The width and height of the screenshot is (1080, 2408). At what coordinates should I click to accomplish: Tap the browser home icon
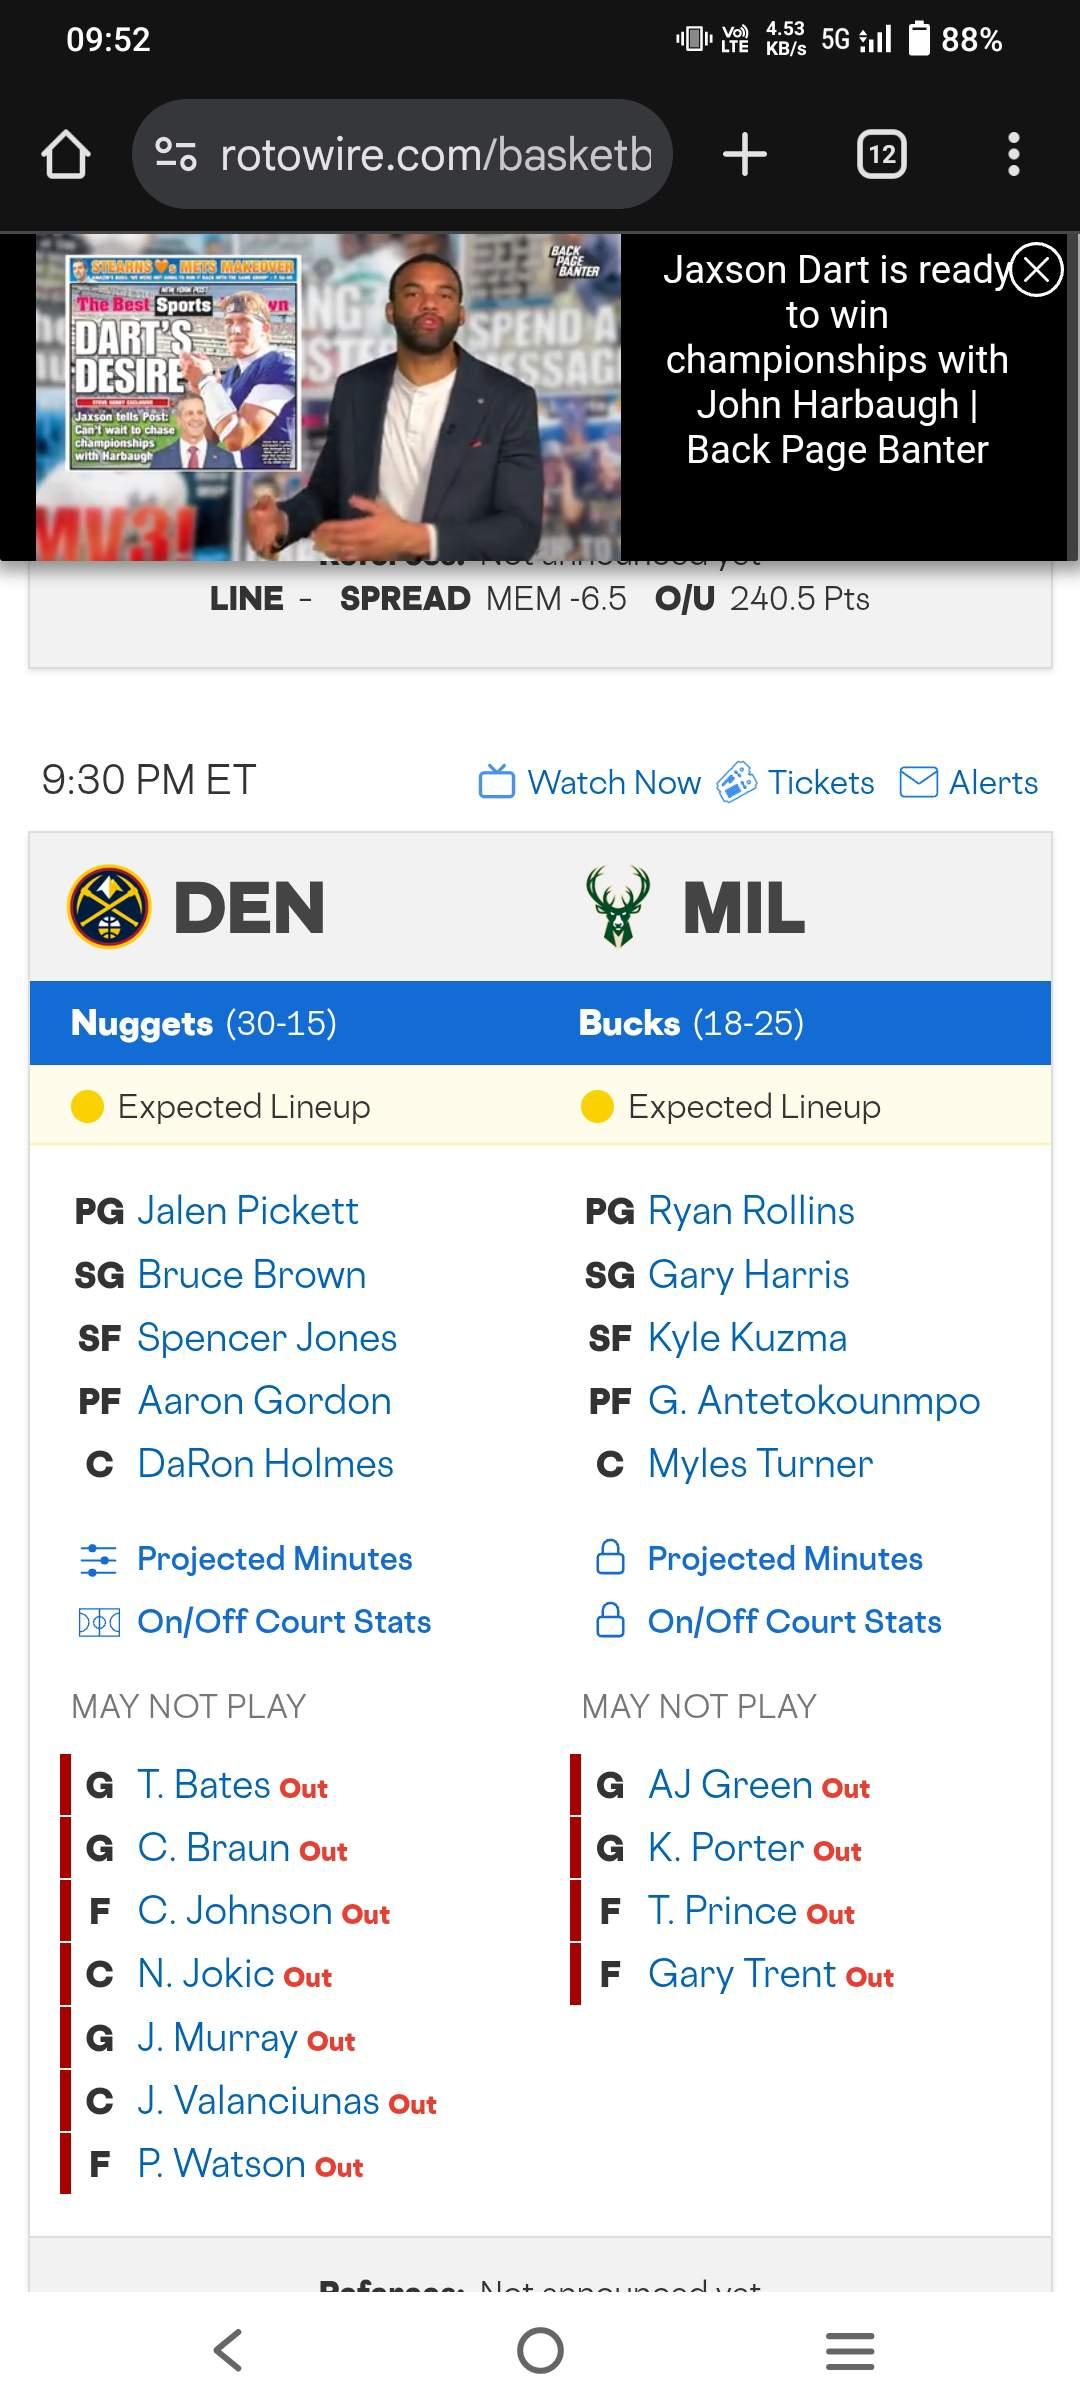66,155
